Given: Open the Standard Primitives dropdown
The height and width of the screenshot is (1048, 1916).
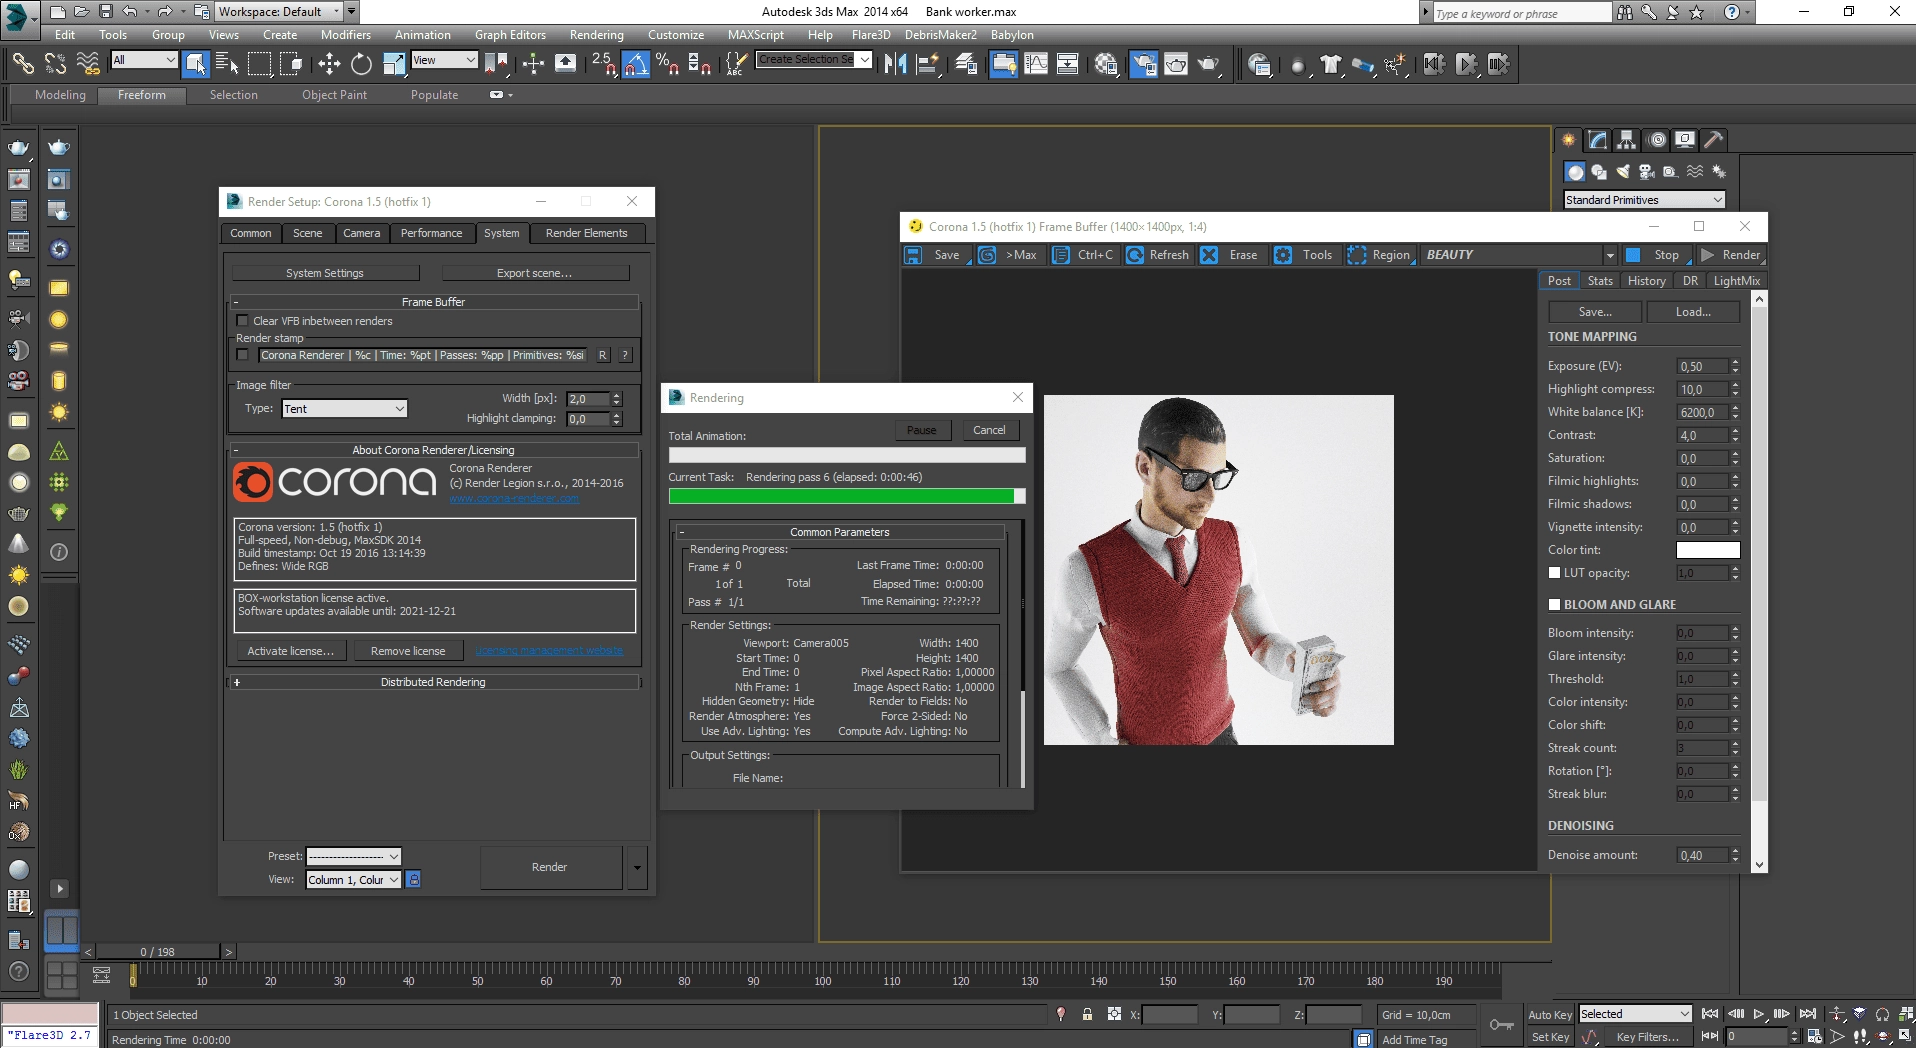Looking at the screenshot, I should coord(1644,200).
